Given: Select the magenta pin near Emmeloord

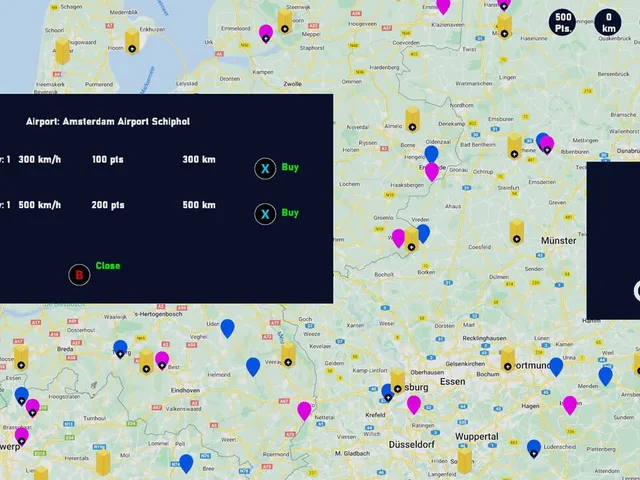Looking at the screenshot, I should tap(266, 33).
